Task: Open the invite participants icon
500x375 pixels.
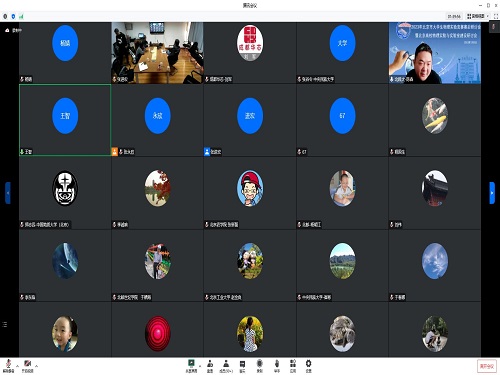Action: [210, 365]
